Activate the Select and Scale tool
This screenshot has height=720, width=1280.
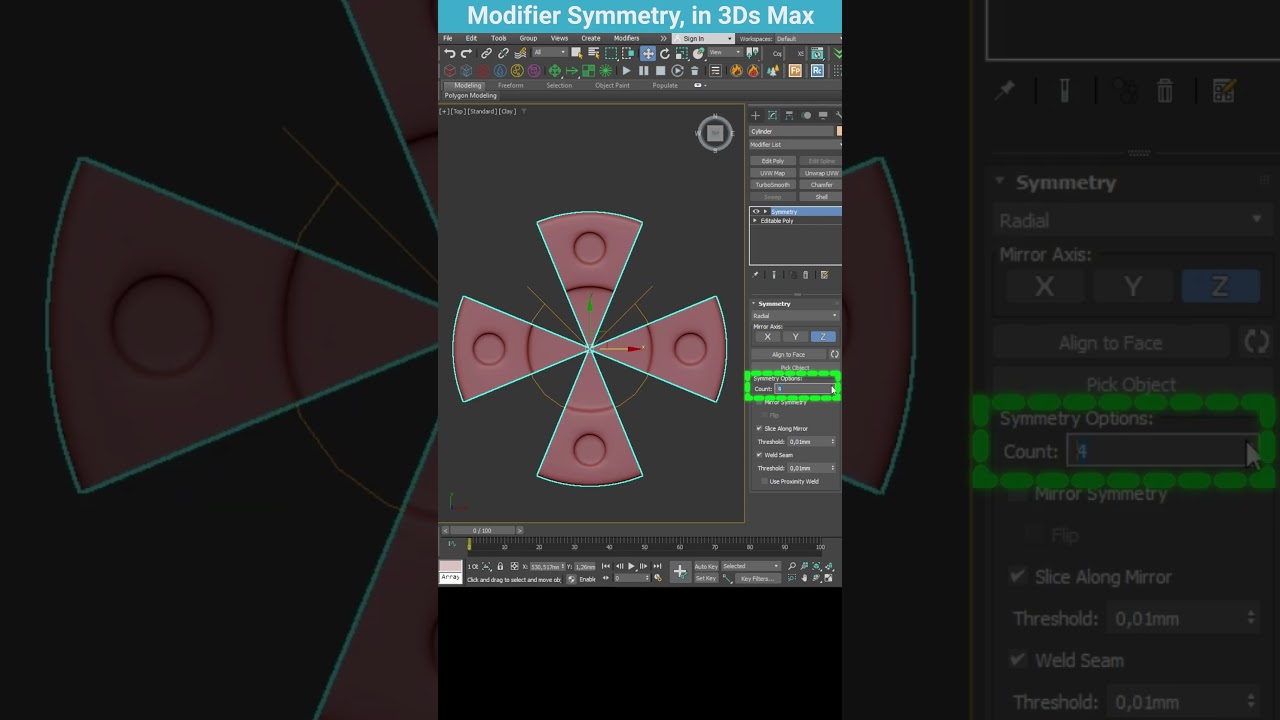[681, 53]
